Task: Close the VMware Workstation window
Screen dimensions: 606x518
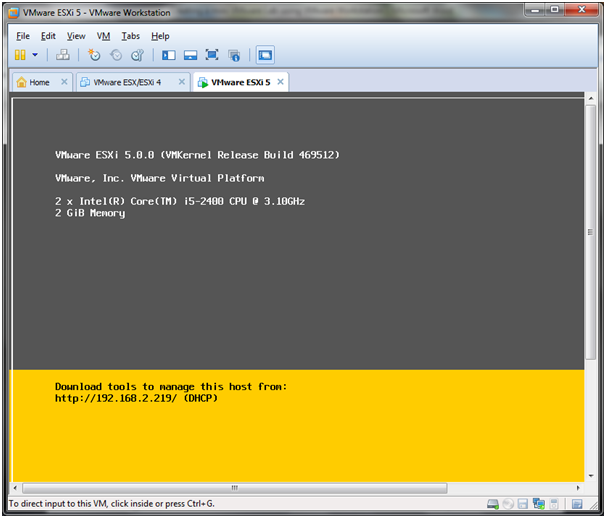Action: (582, 10)
